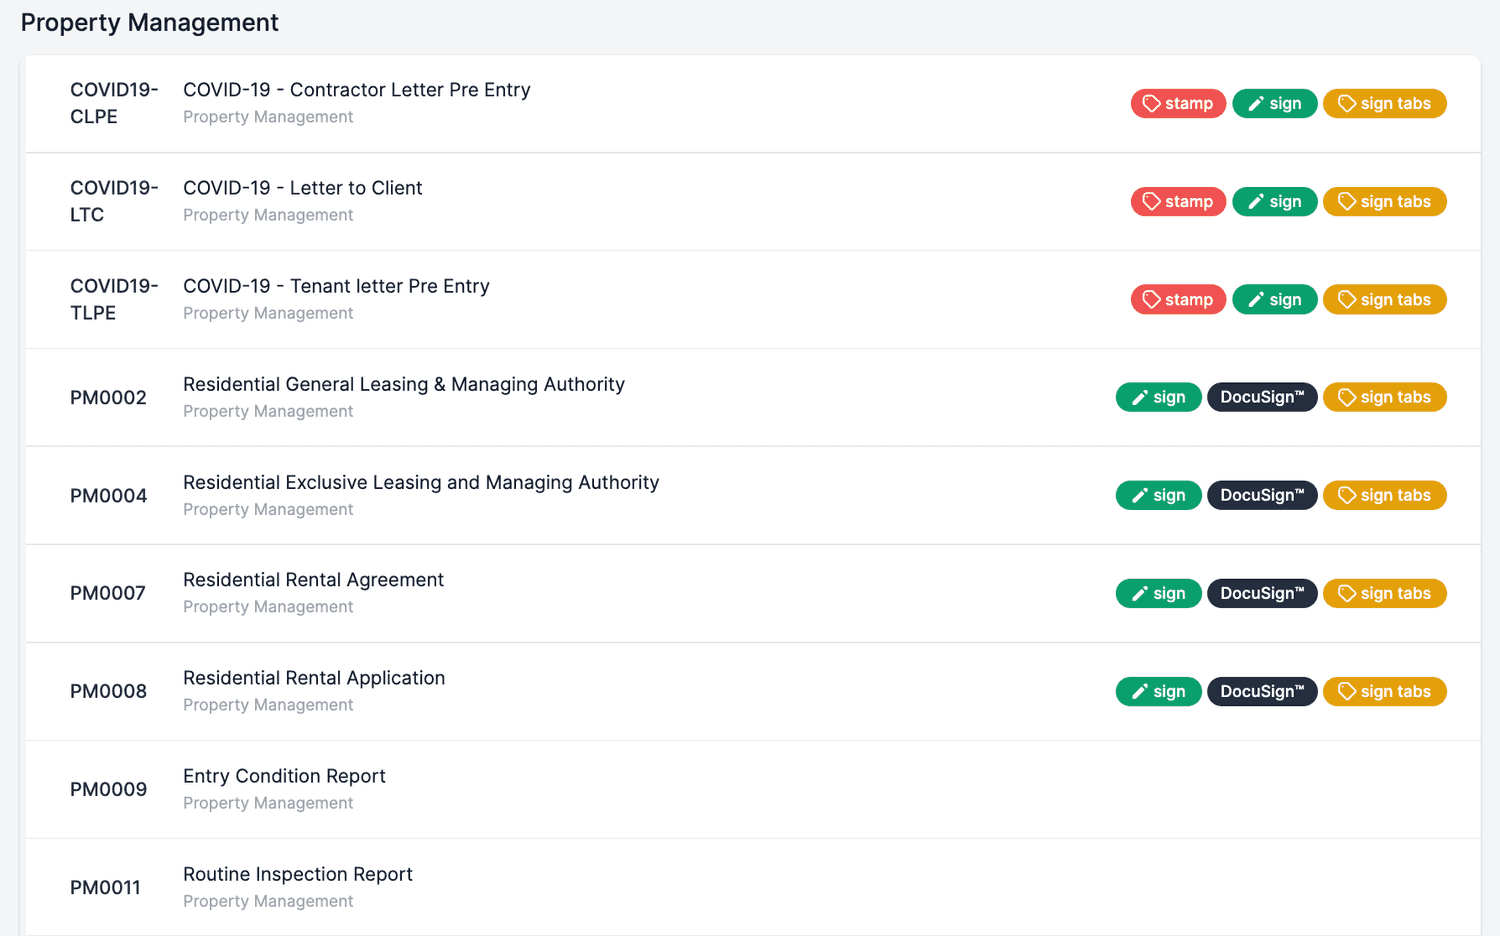Click the stamp icon on COVID-19 Letter to Client

(x=1152, y=201)
